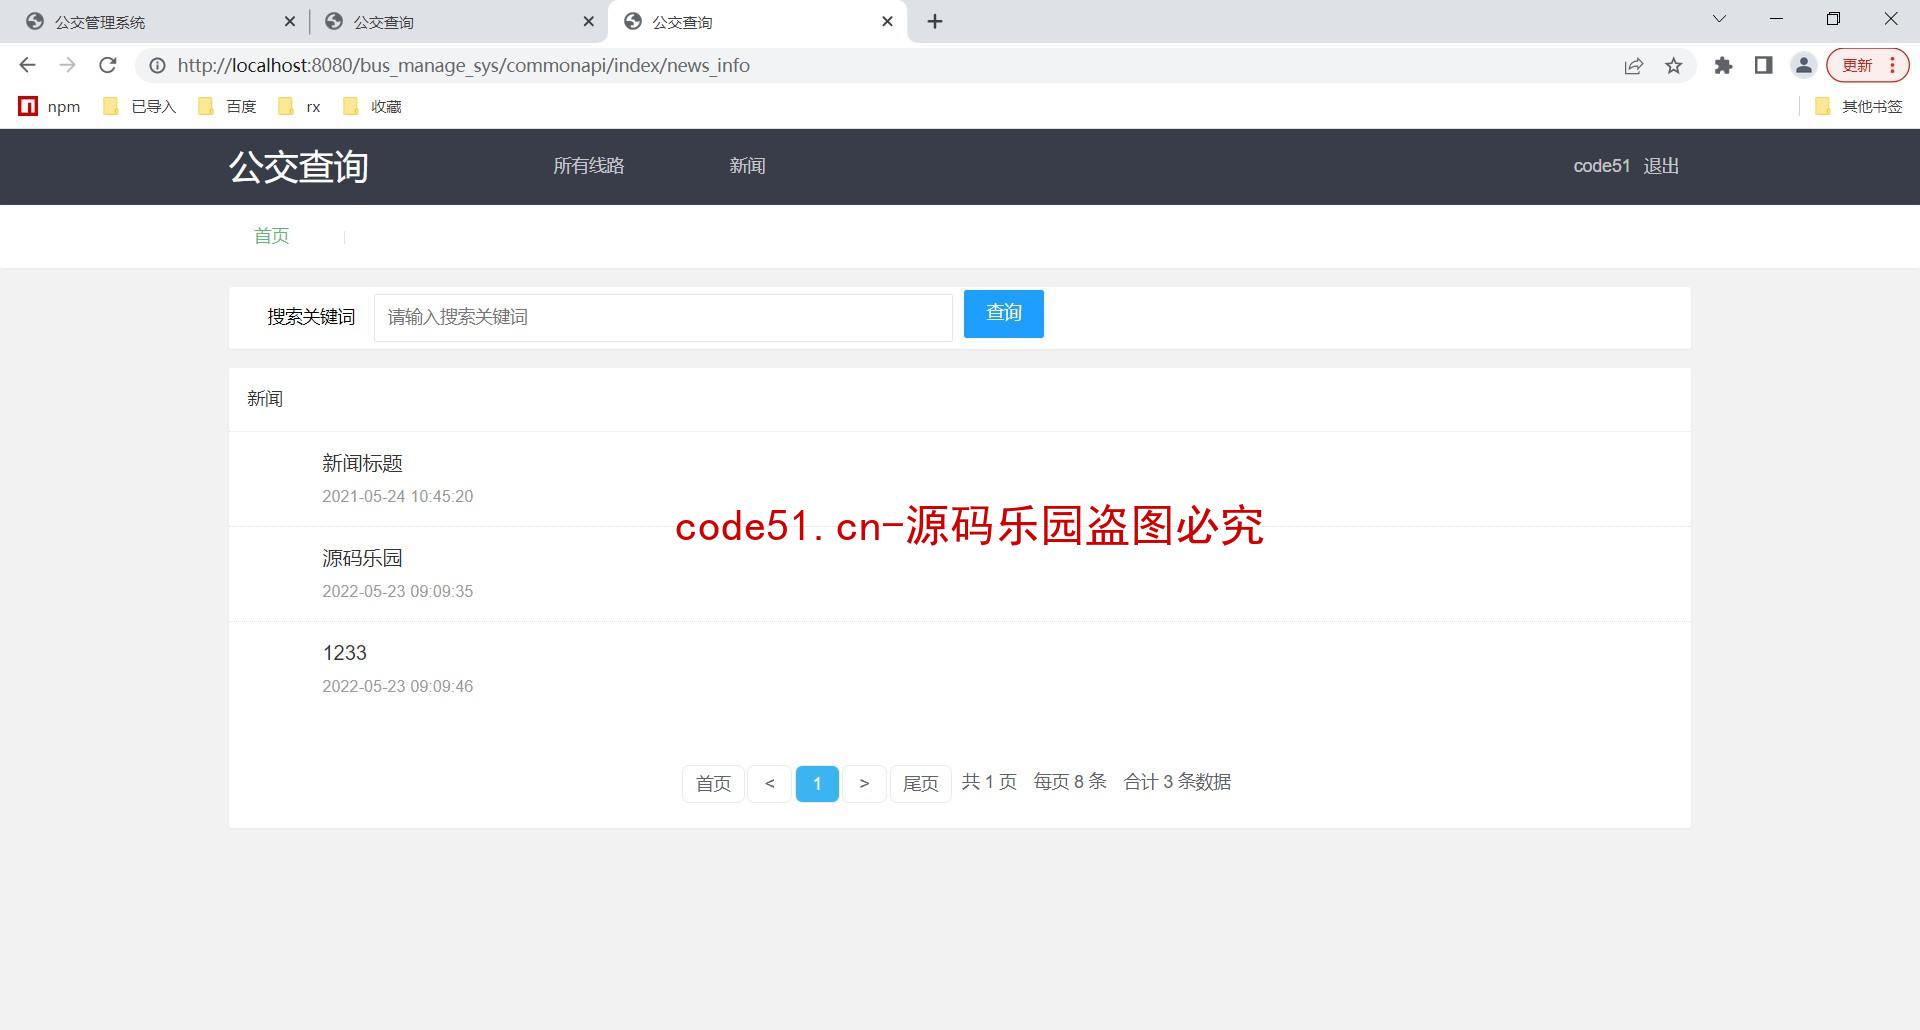Close the middle 公交查询 tab

[x=589, y=21]
